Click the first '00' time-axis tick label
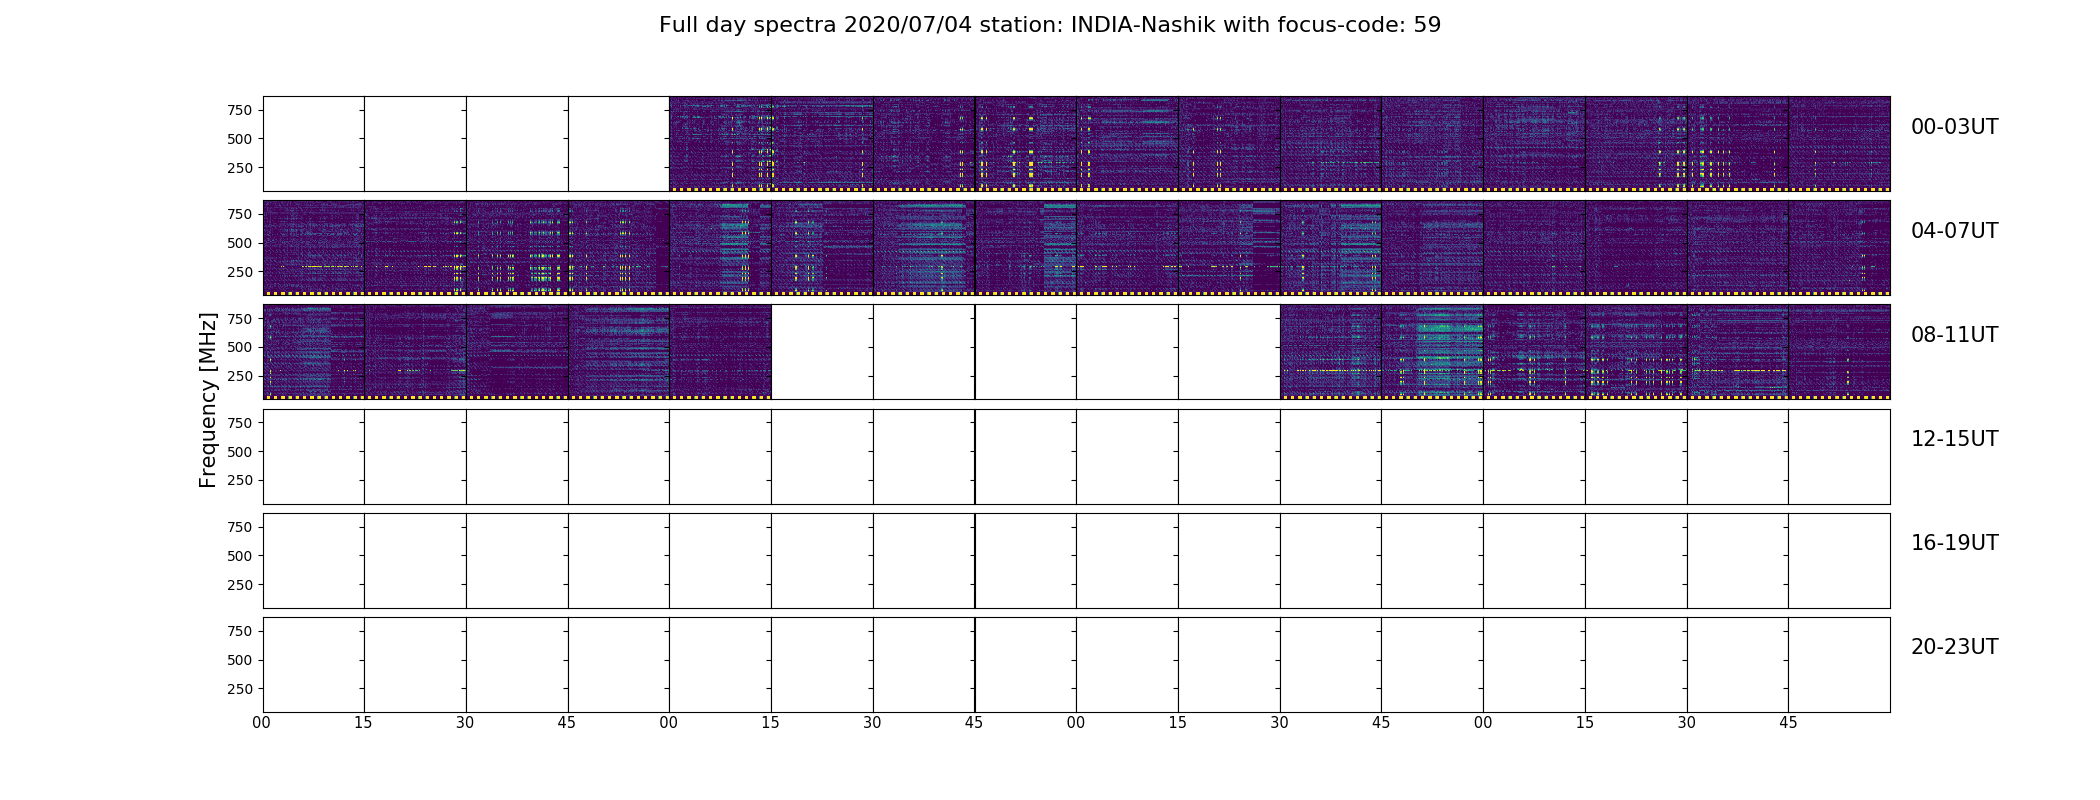The height and width of the screenshot is (800, 2100). [262, 723]
